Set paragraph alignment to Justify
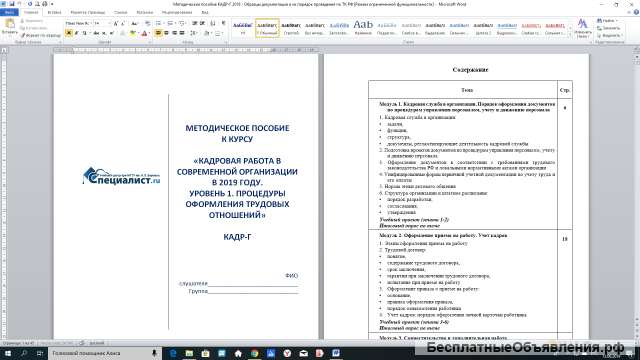Viewport: 640px width, 360px height. tap(182, 33)
